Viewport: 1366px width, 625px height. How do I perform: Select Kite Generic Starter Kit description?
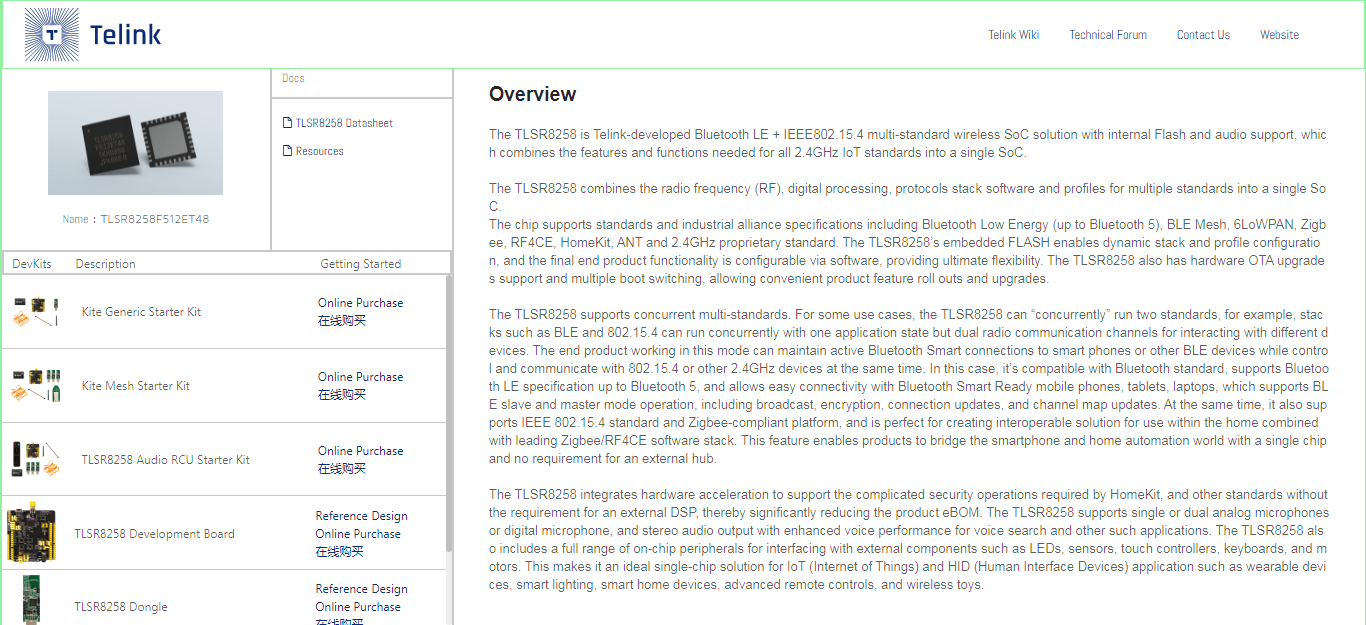pyautogui.click(x=141, y=312)
